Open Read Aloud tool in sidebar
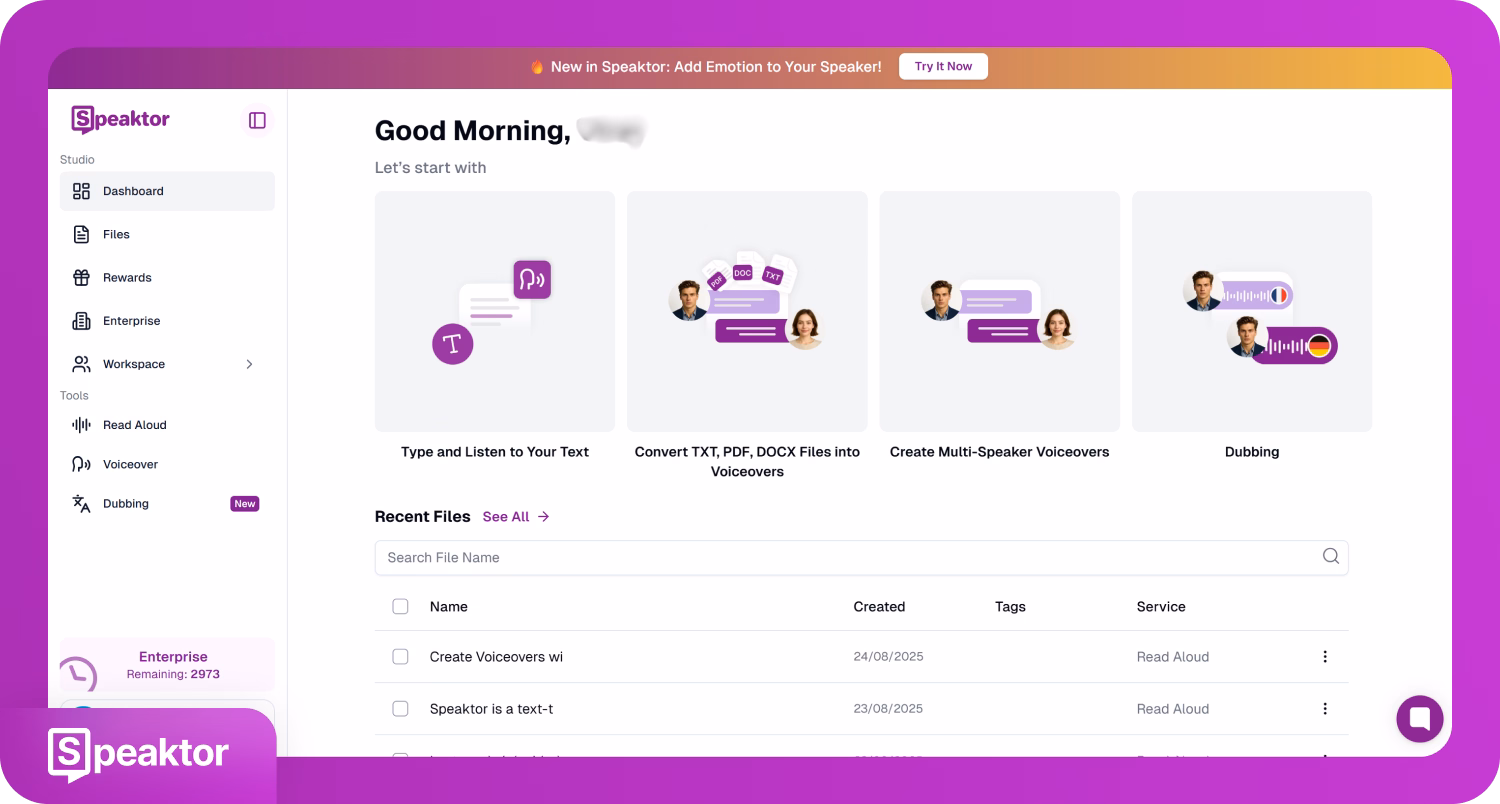Viewport: 1500px width, 804px height. coord(134,425)
